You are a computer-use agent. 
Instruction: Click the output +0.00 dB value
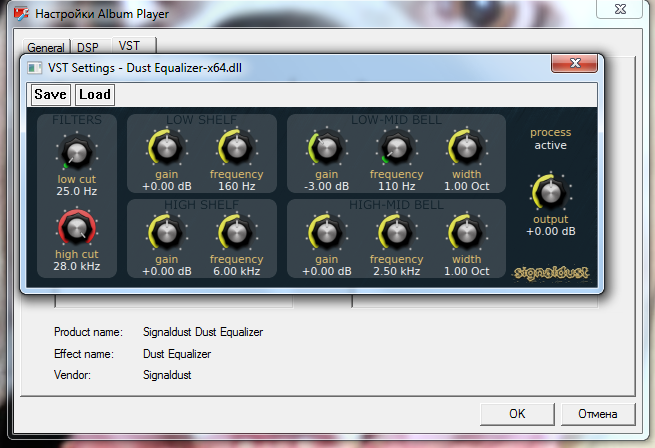(551, 231)
